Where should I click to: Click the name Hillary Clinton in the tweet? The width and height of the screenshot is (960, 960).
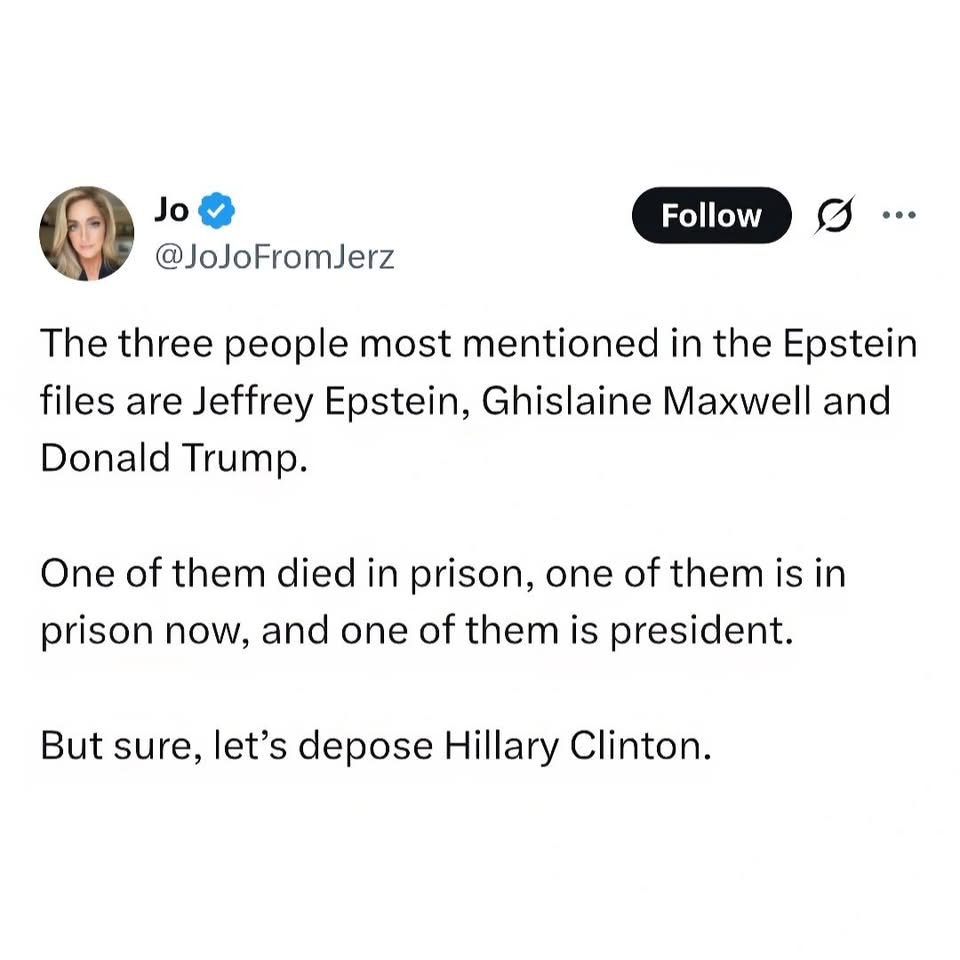(x=577, y=748)
